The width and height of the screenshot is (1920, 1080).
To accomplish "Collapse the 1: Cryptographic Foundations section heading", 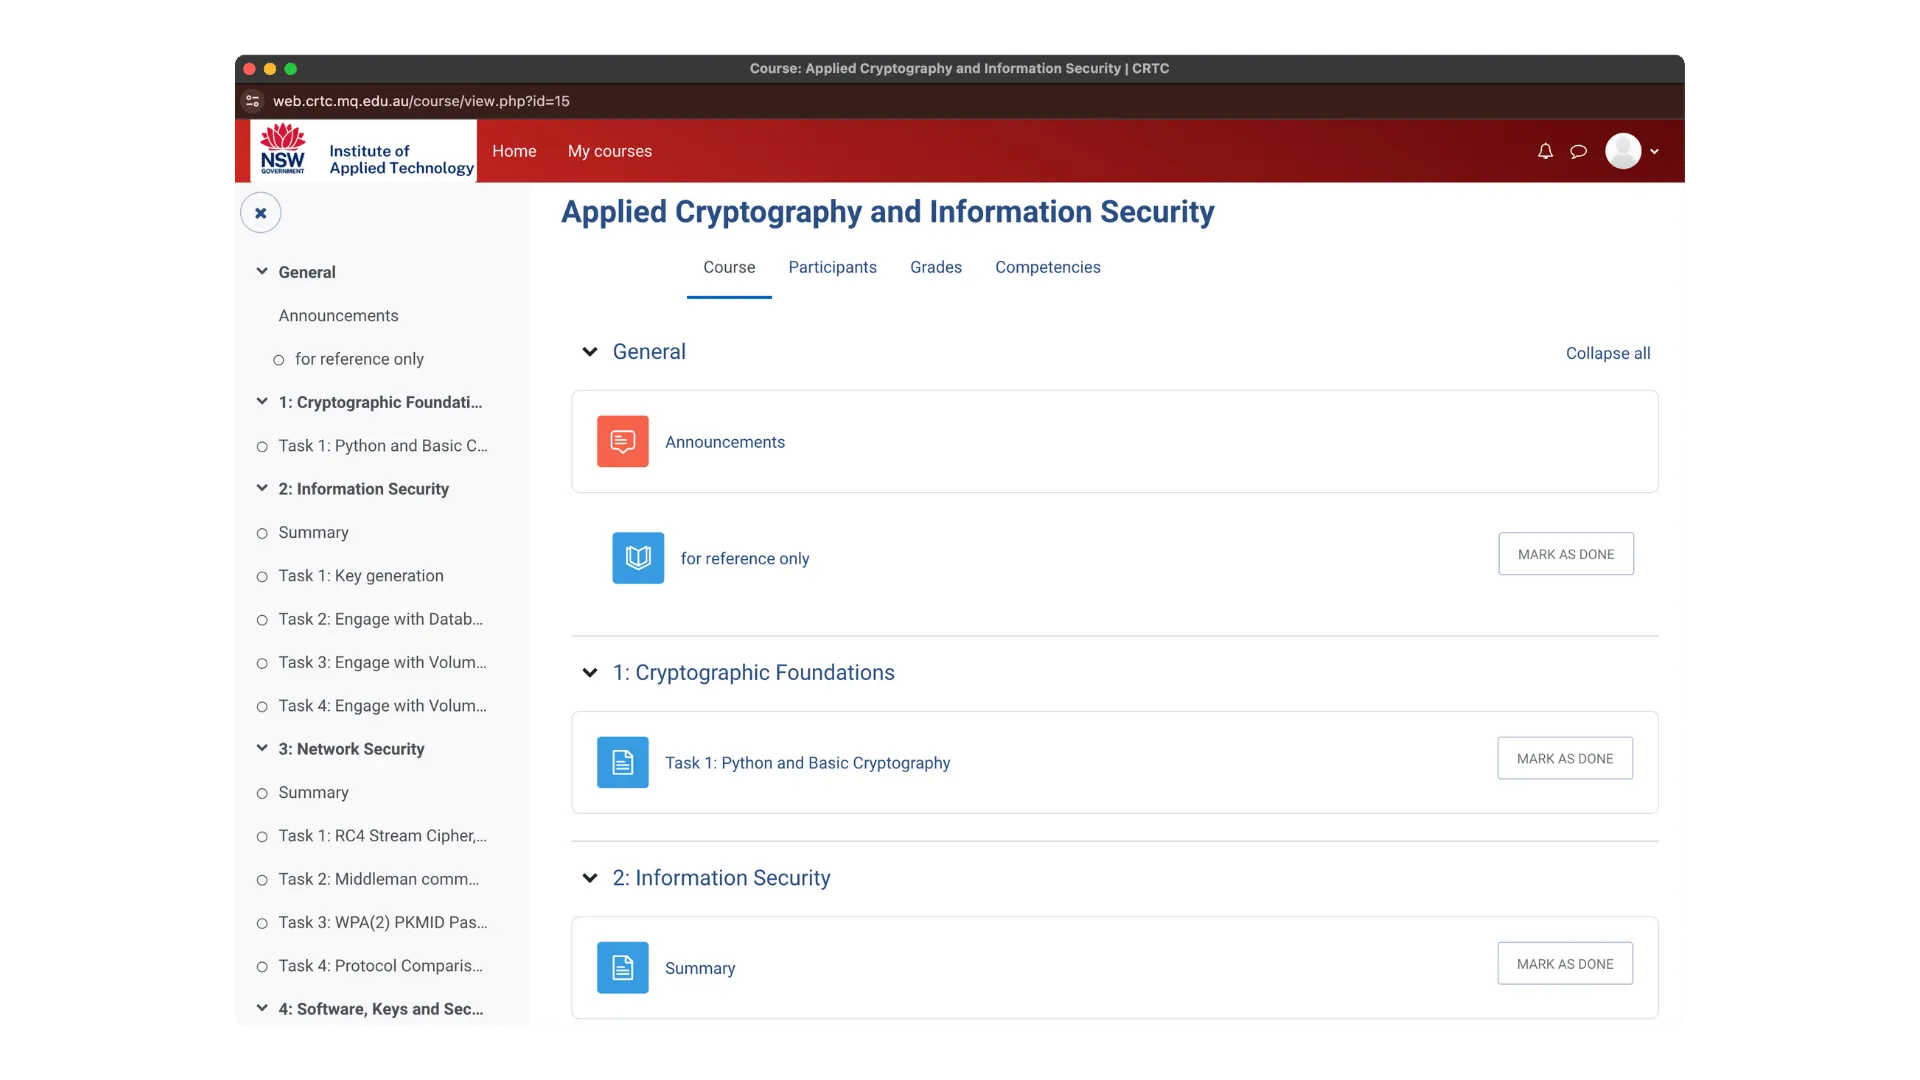I will click(x=590, y=673).
